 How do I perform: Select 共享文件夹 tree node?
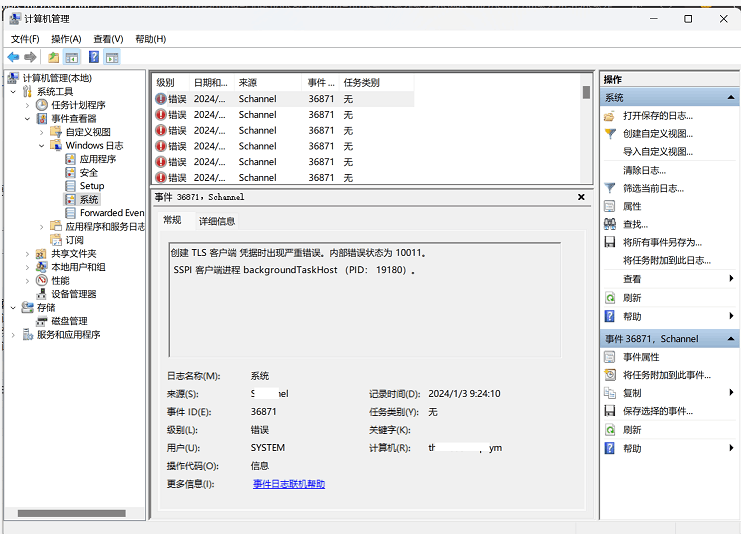tap(74, 254)
